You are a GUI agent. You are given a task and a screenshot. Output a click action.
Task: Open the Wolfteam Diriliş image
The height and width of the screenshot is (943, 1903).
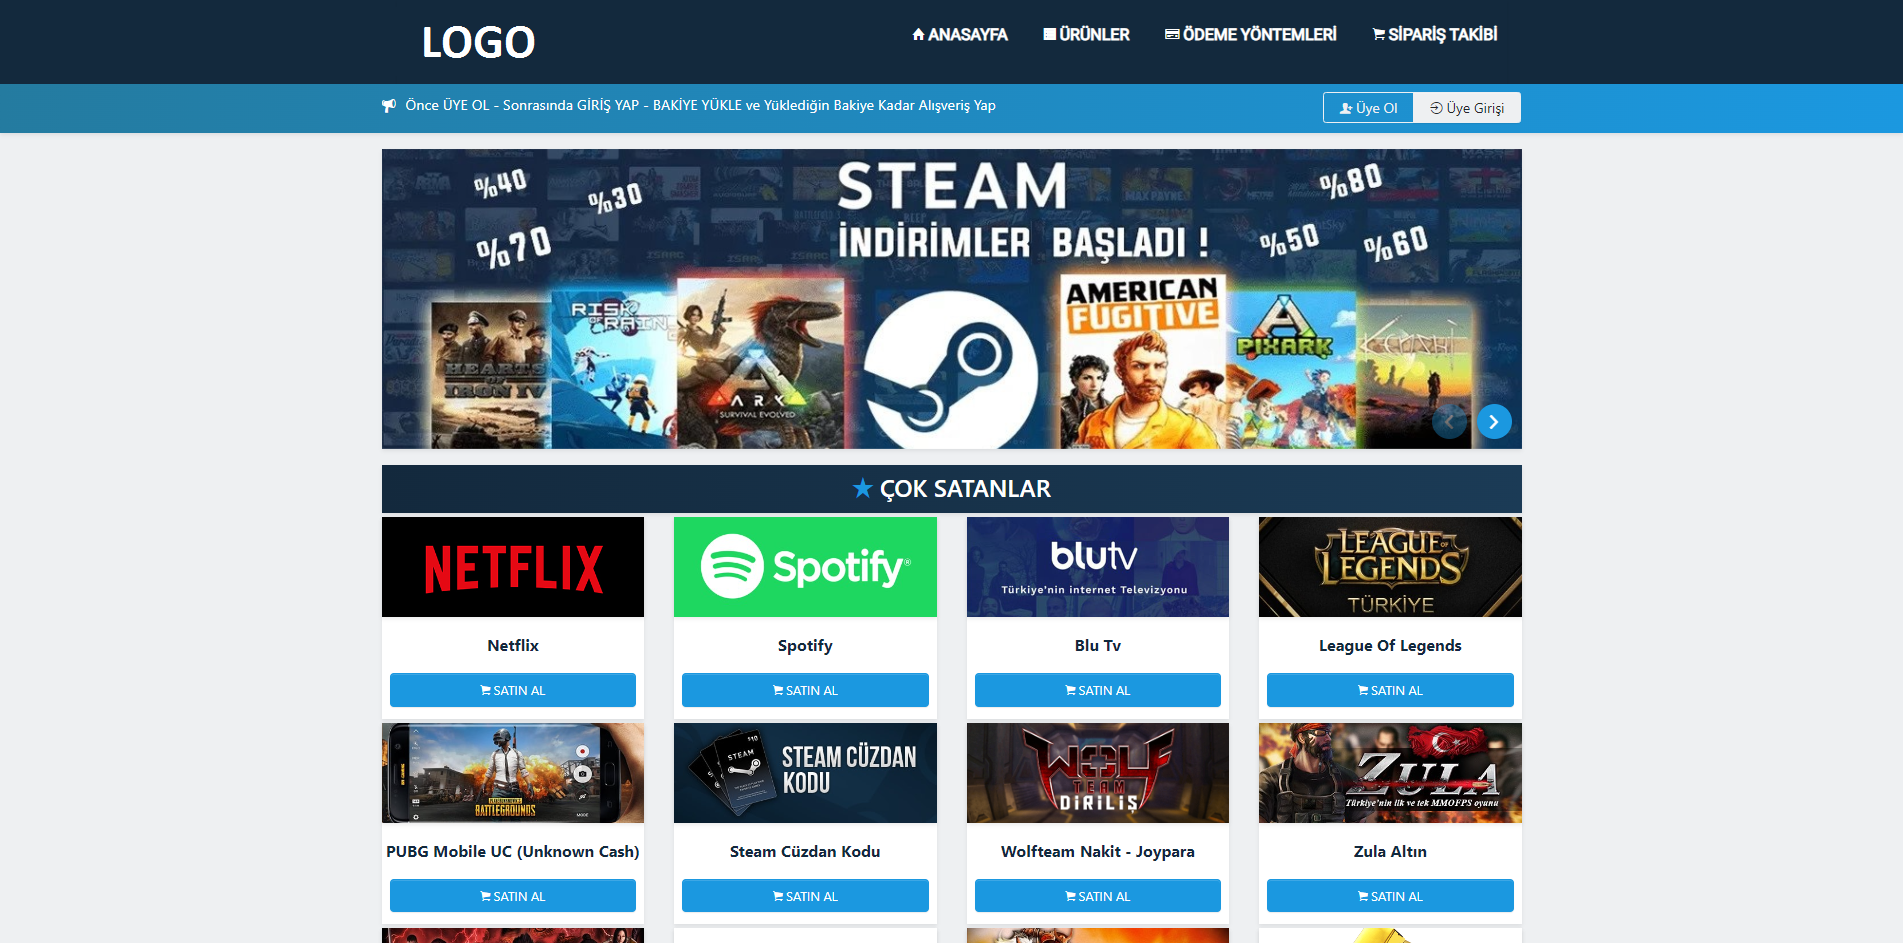coord(1098,773)
